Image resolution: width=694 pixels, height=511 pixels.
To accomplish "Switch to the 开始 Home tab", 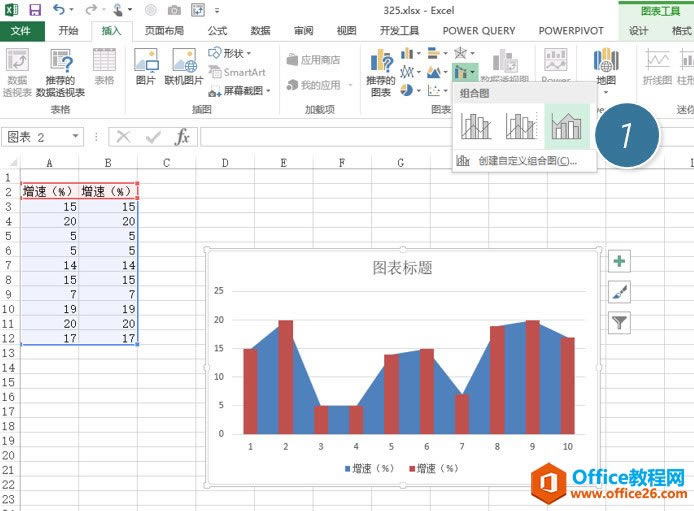I will tap(68, 31).
